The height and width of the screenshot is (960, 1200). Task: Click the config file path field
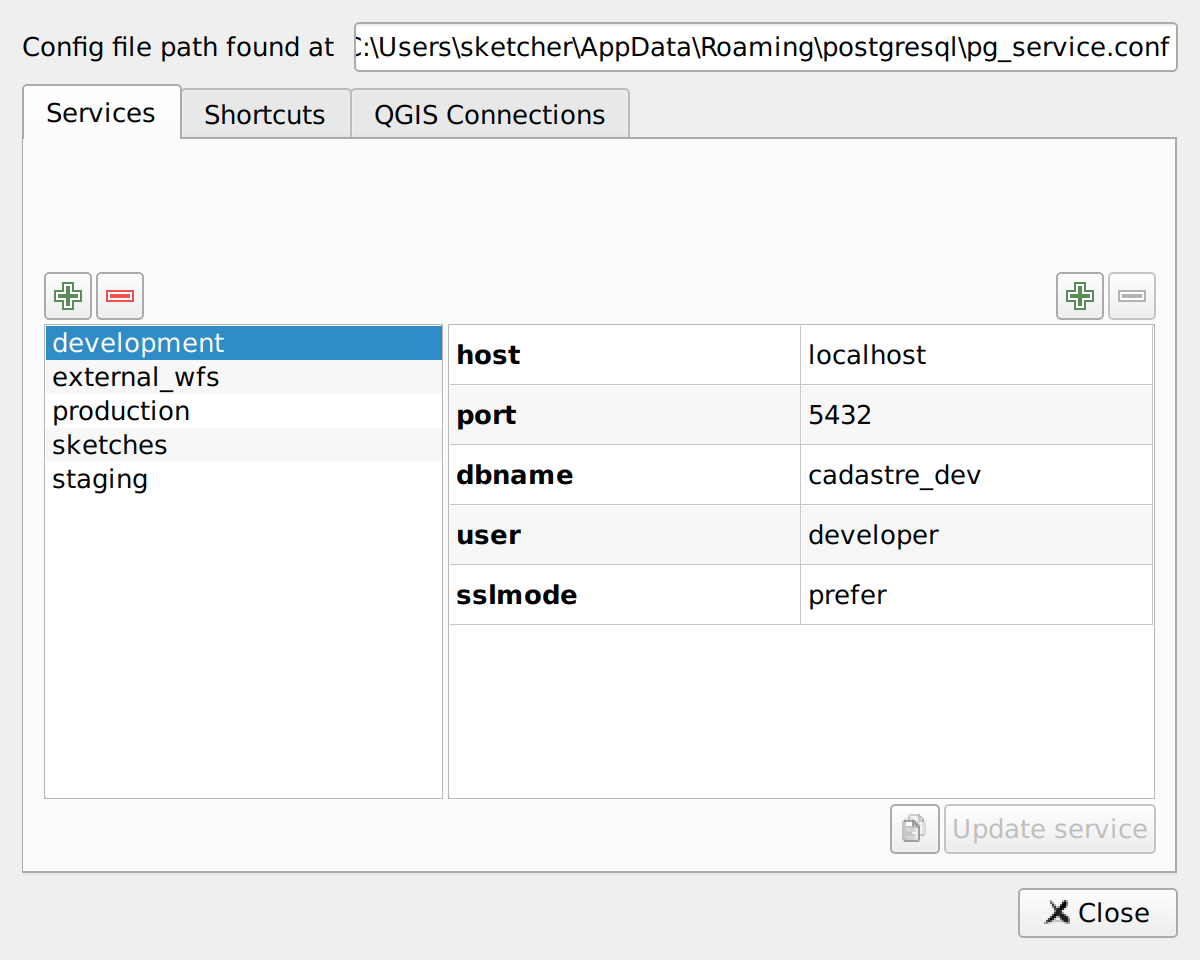(765, 47)
